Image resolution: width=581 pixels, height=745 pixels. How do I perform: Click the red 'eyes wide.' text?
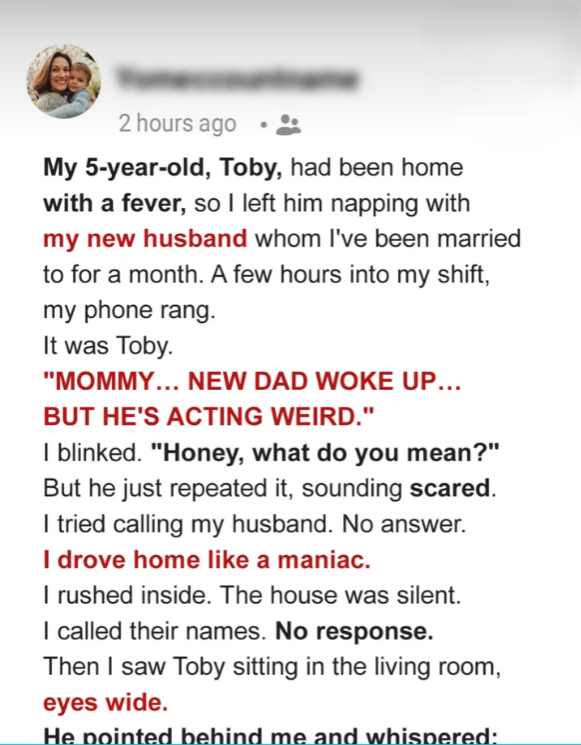[x=105, y=703]
